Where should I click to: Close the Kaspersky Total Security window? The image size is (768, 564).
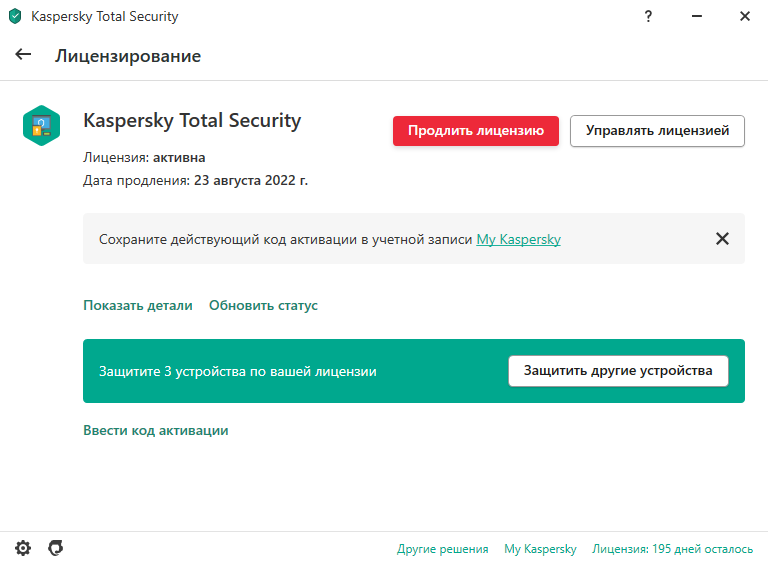pyautogui.click(x=744, y=16)
